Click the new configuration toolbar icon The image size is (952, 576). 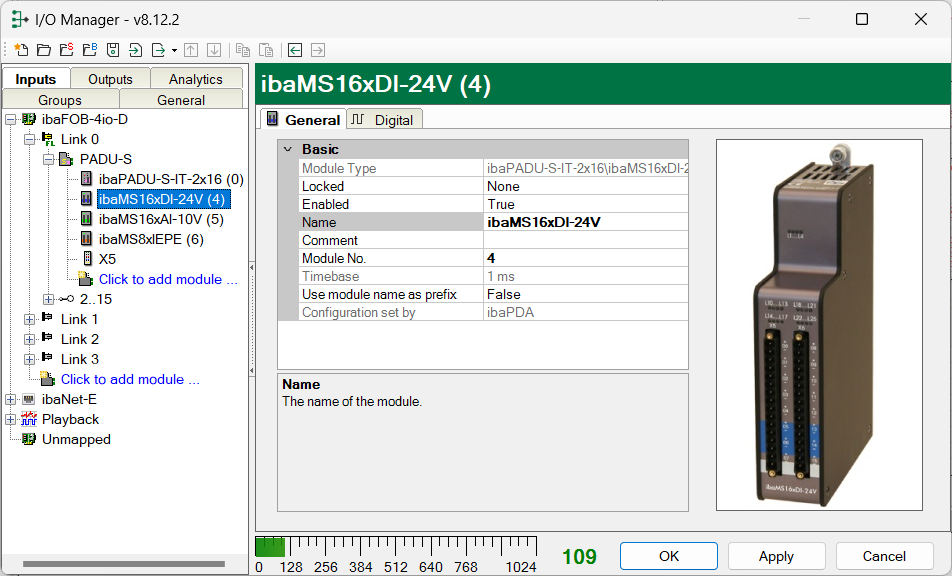(22, 50)
